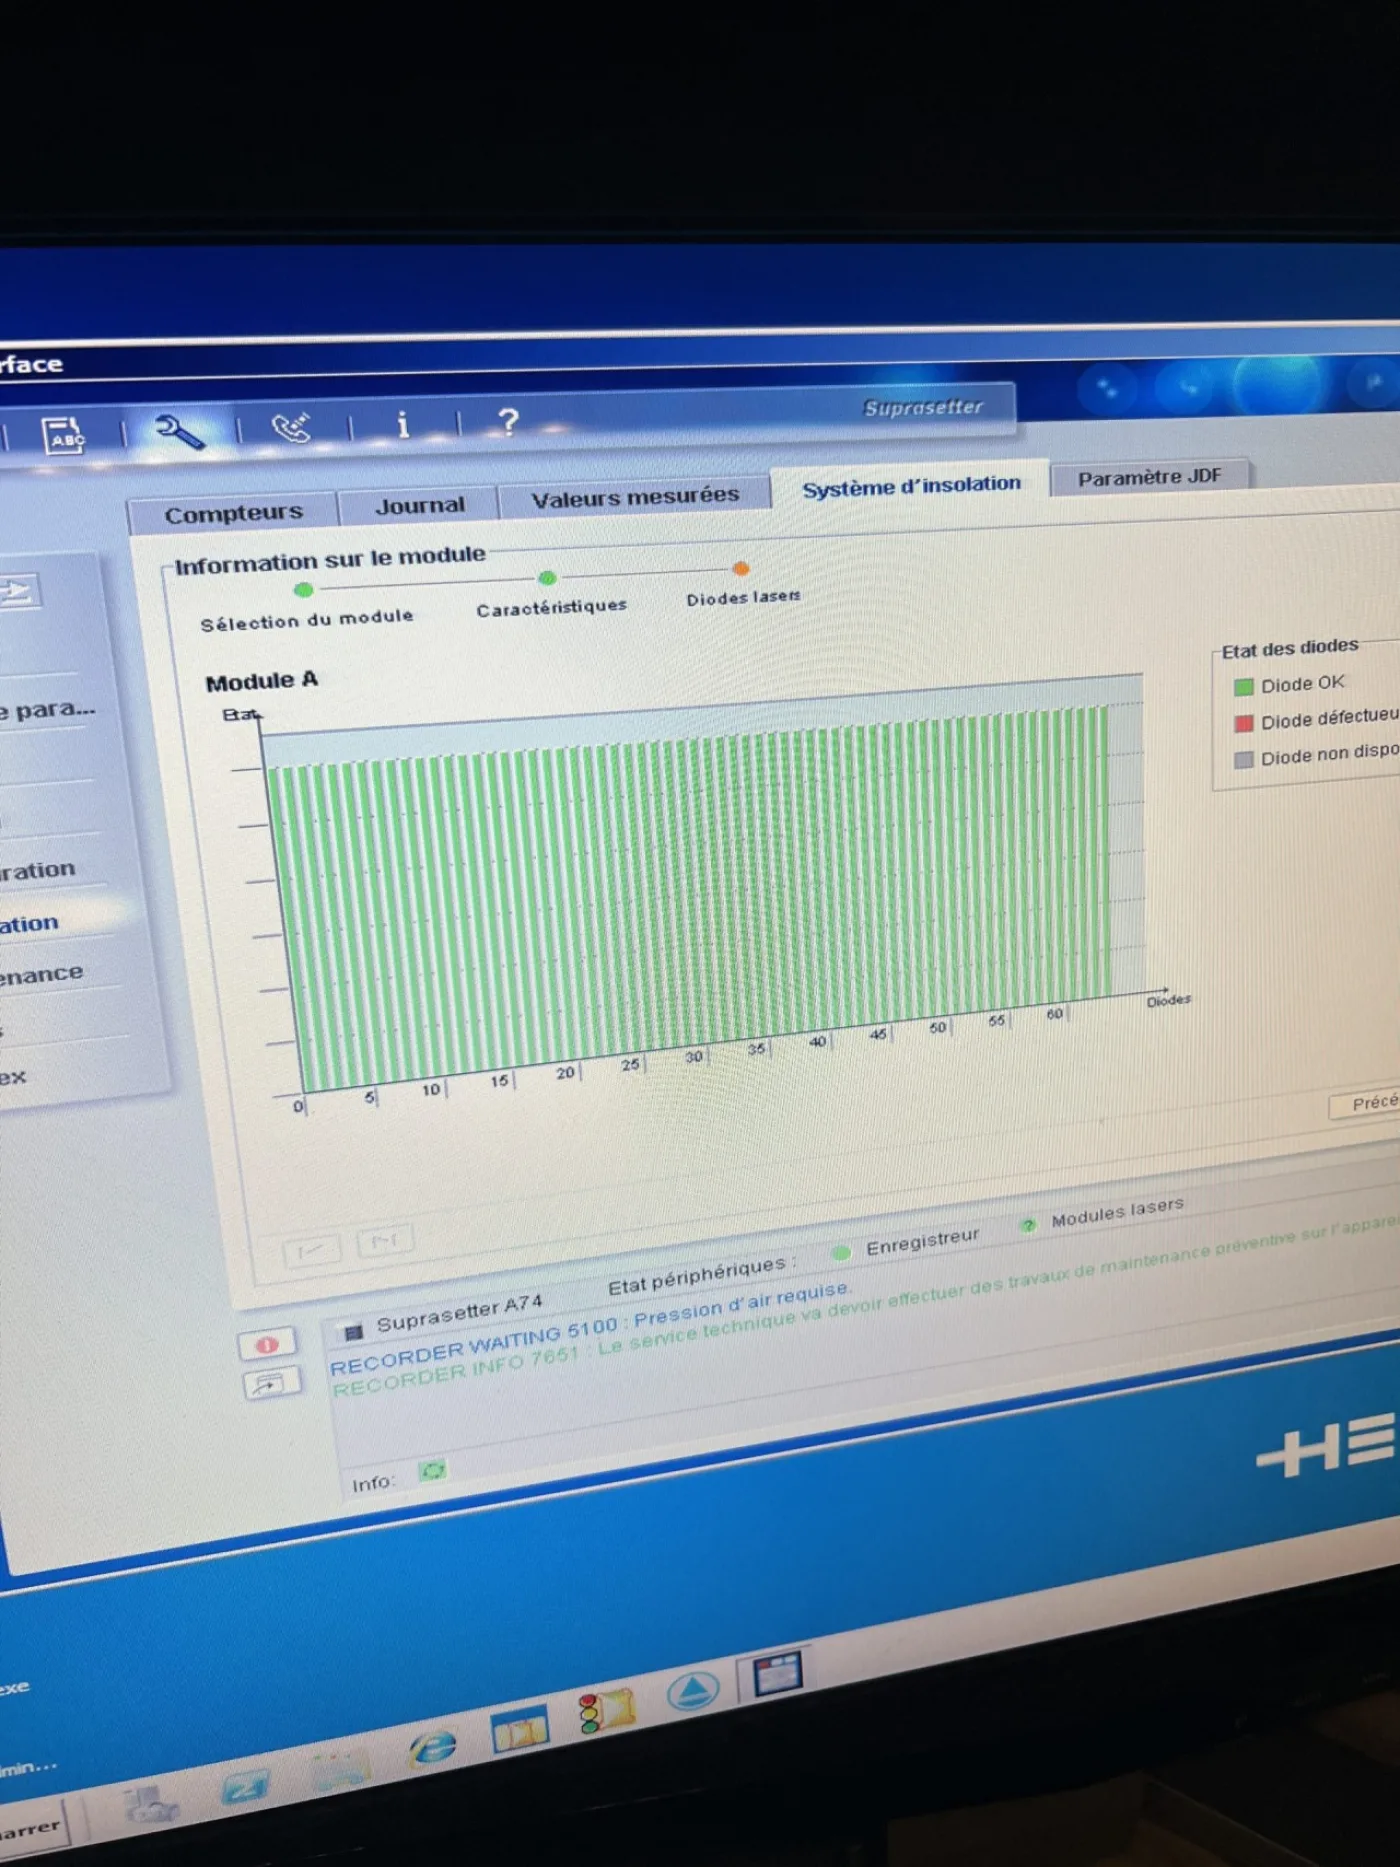Image resolution: width=1400 pixels, height=1867 pixels.
Task: Click the Précédent button
Action: coord(1365,1104)
